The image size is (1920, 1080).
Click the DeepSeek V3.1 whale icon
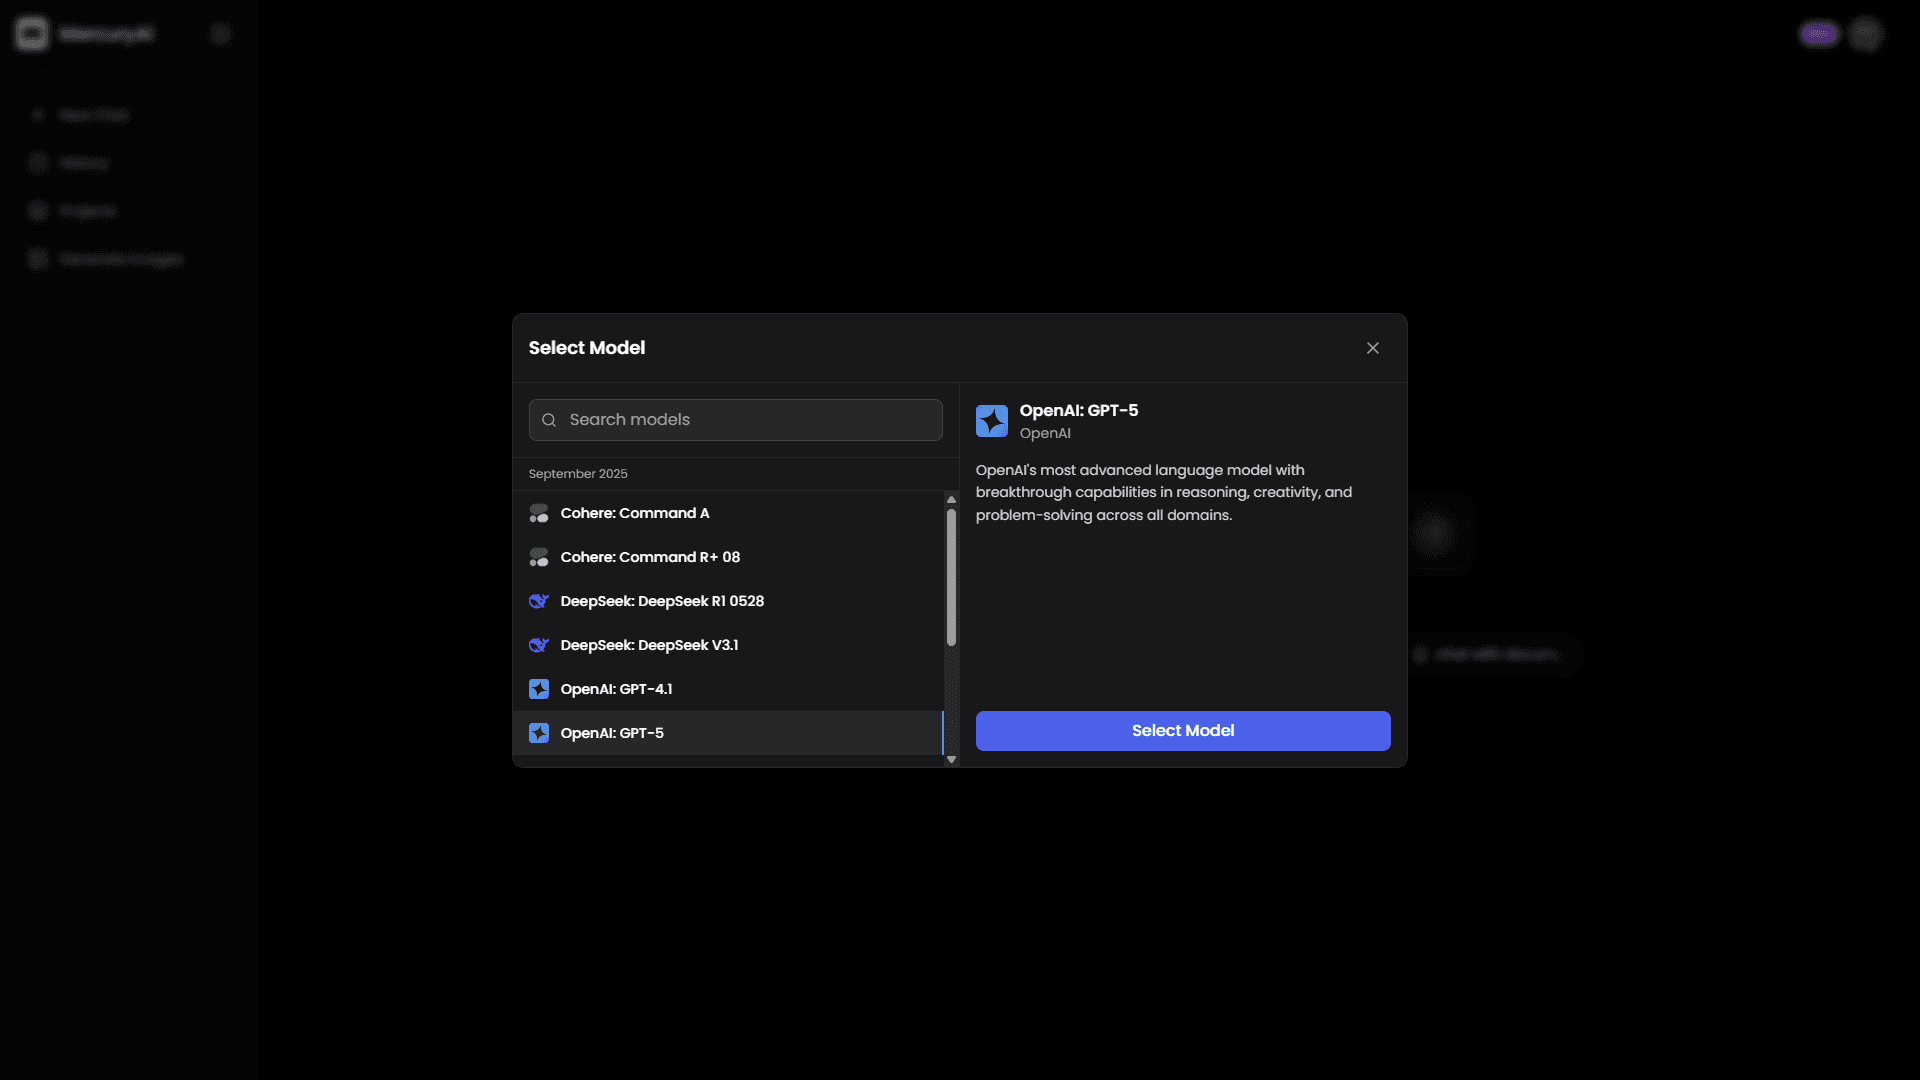(539, 645)
